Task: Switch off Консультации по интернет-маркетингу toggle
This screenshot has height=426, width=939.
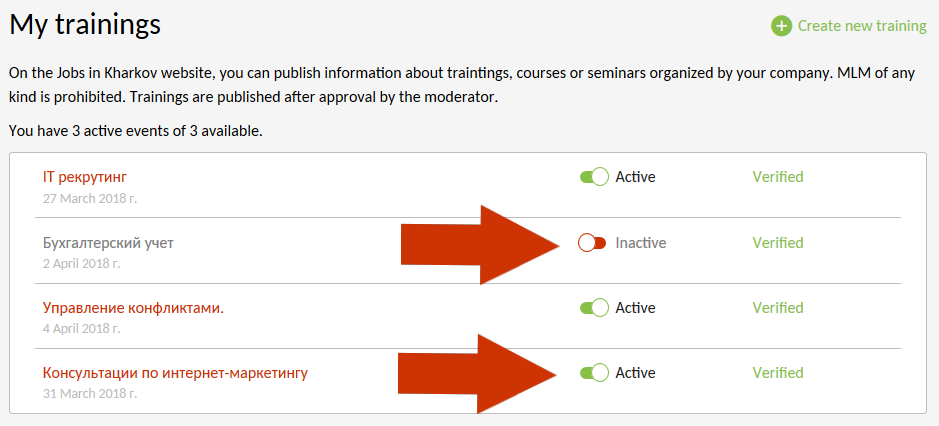Action: tap(594, 373)
